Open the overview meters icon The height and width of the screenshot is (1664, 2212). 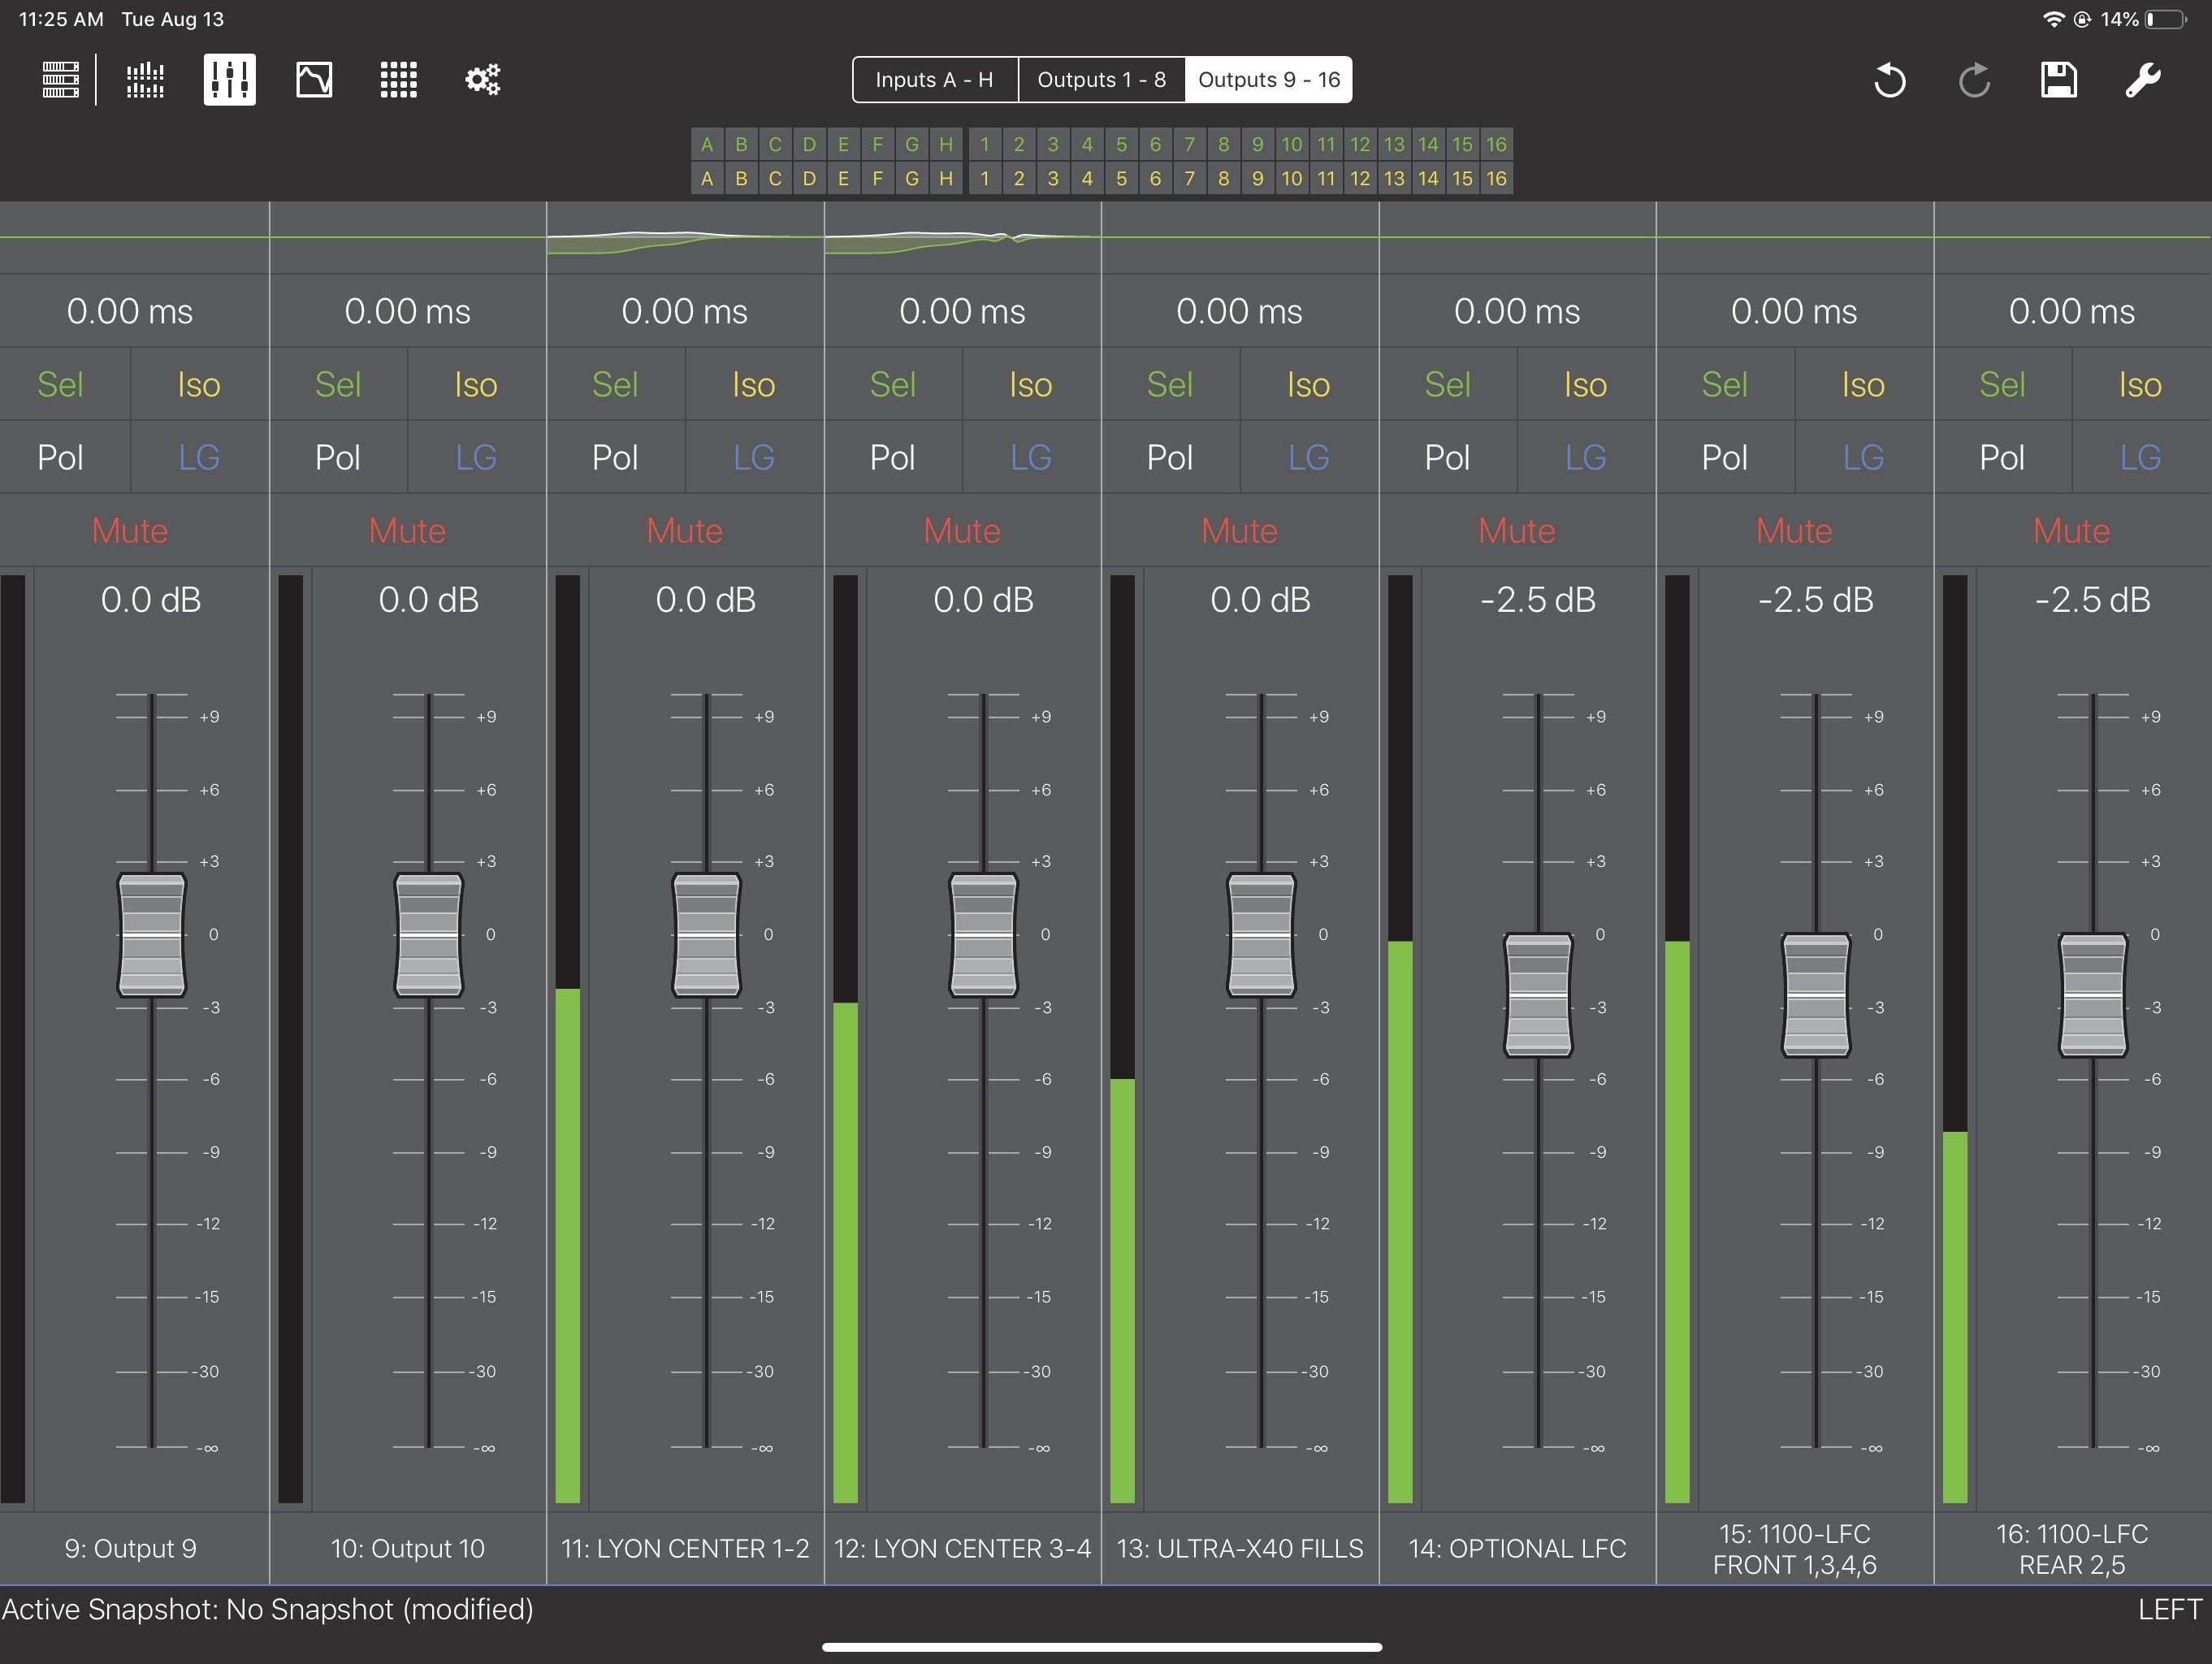(x=145, y=80)
